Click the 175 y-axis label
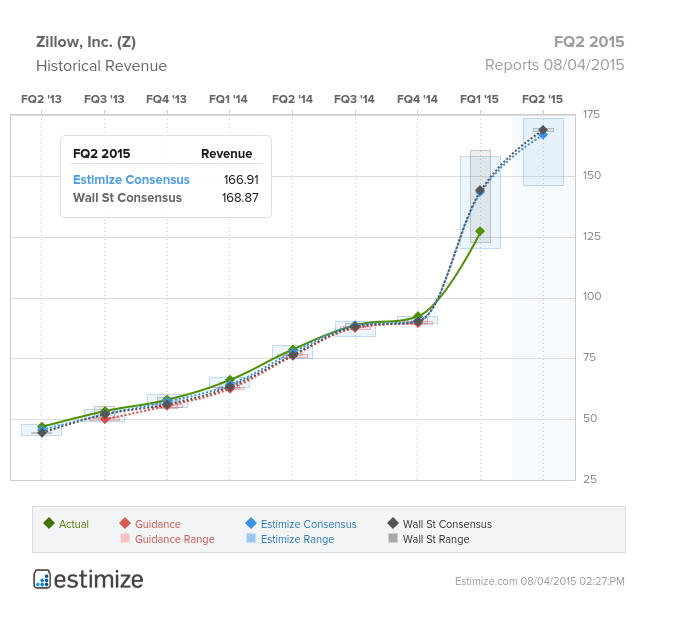The width and height of the screenshot is (675, 620). [x=591, y=115]
